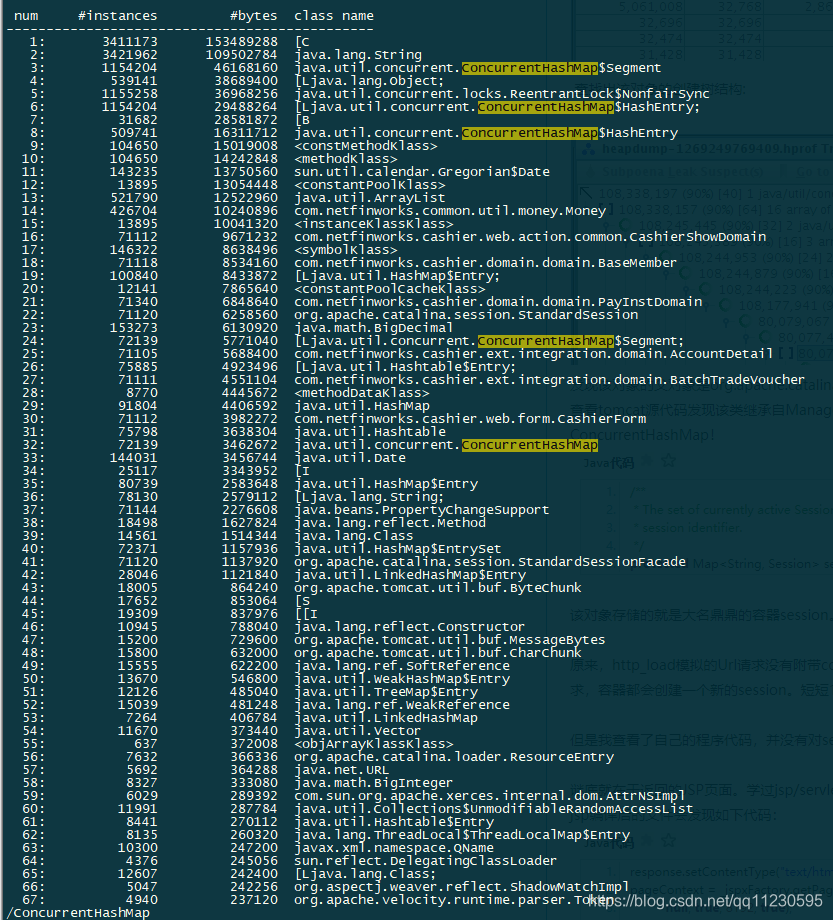Click highlighted ConcurrentHashMap in $HashEntry row 8
The width and height of the screenshot is (833, 920).
[530, 133]
